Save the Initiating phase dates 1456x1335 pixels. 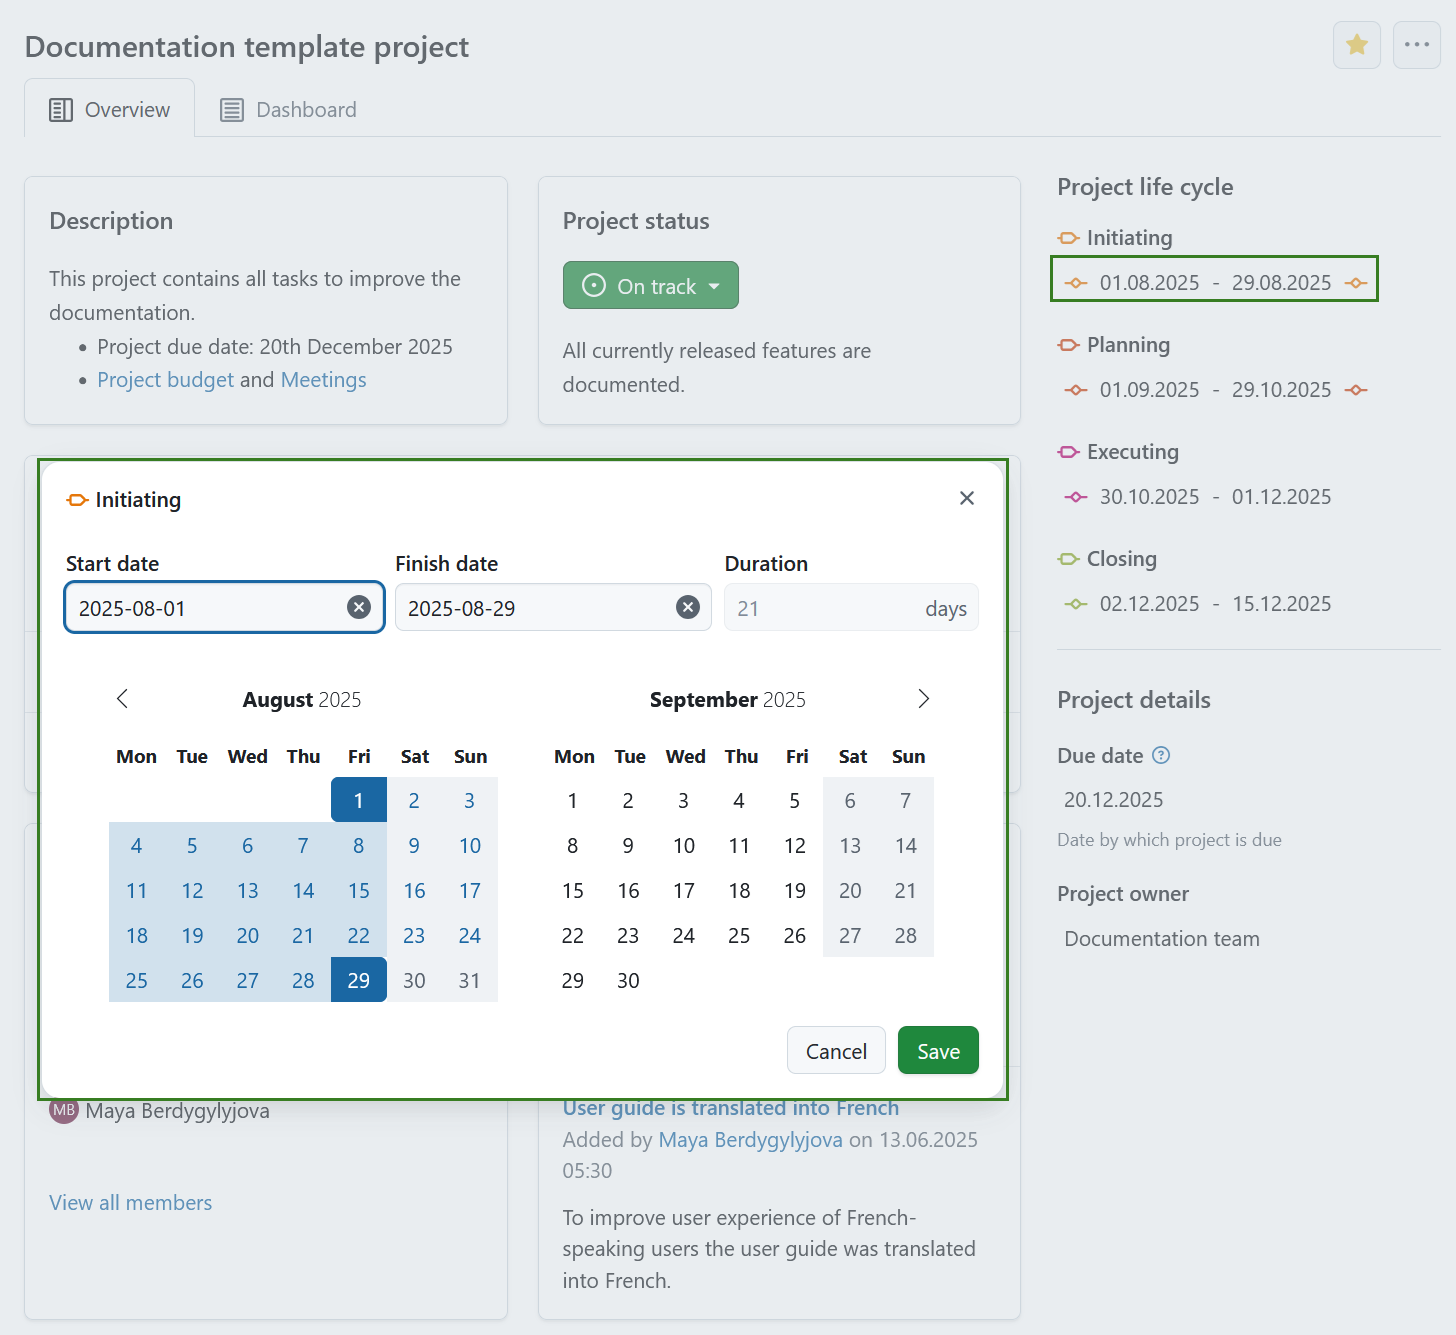click(937, 1050)
